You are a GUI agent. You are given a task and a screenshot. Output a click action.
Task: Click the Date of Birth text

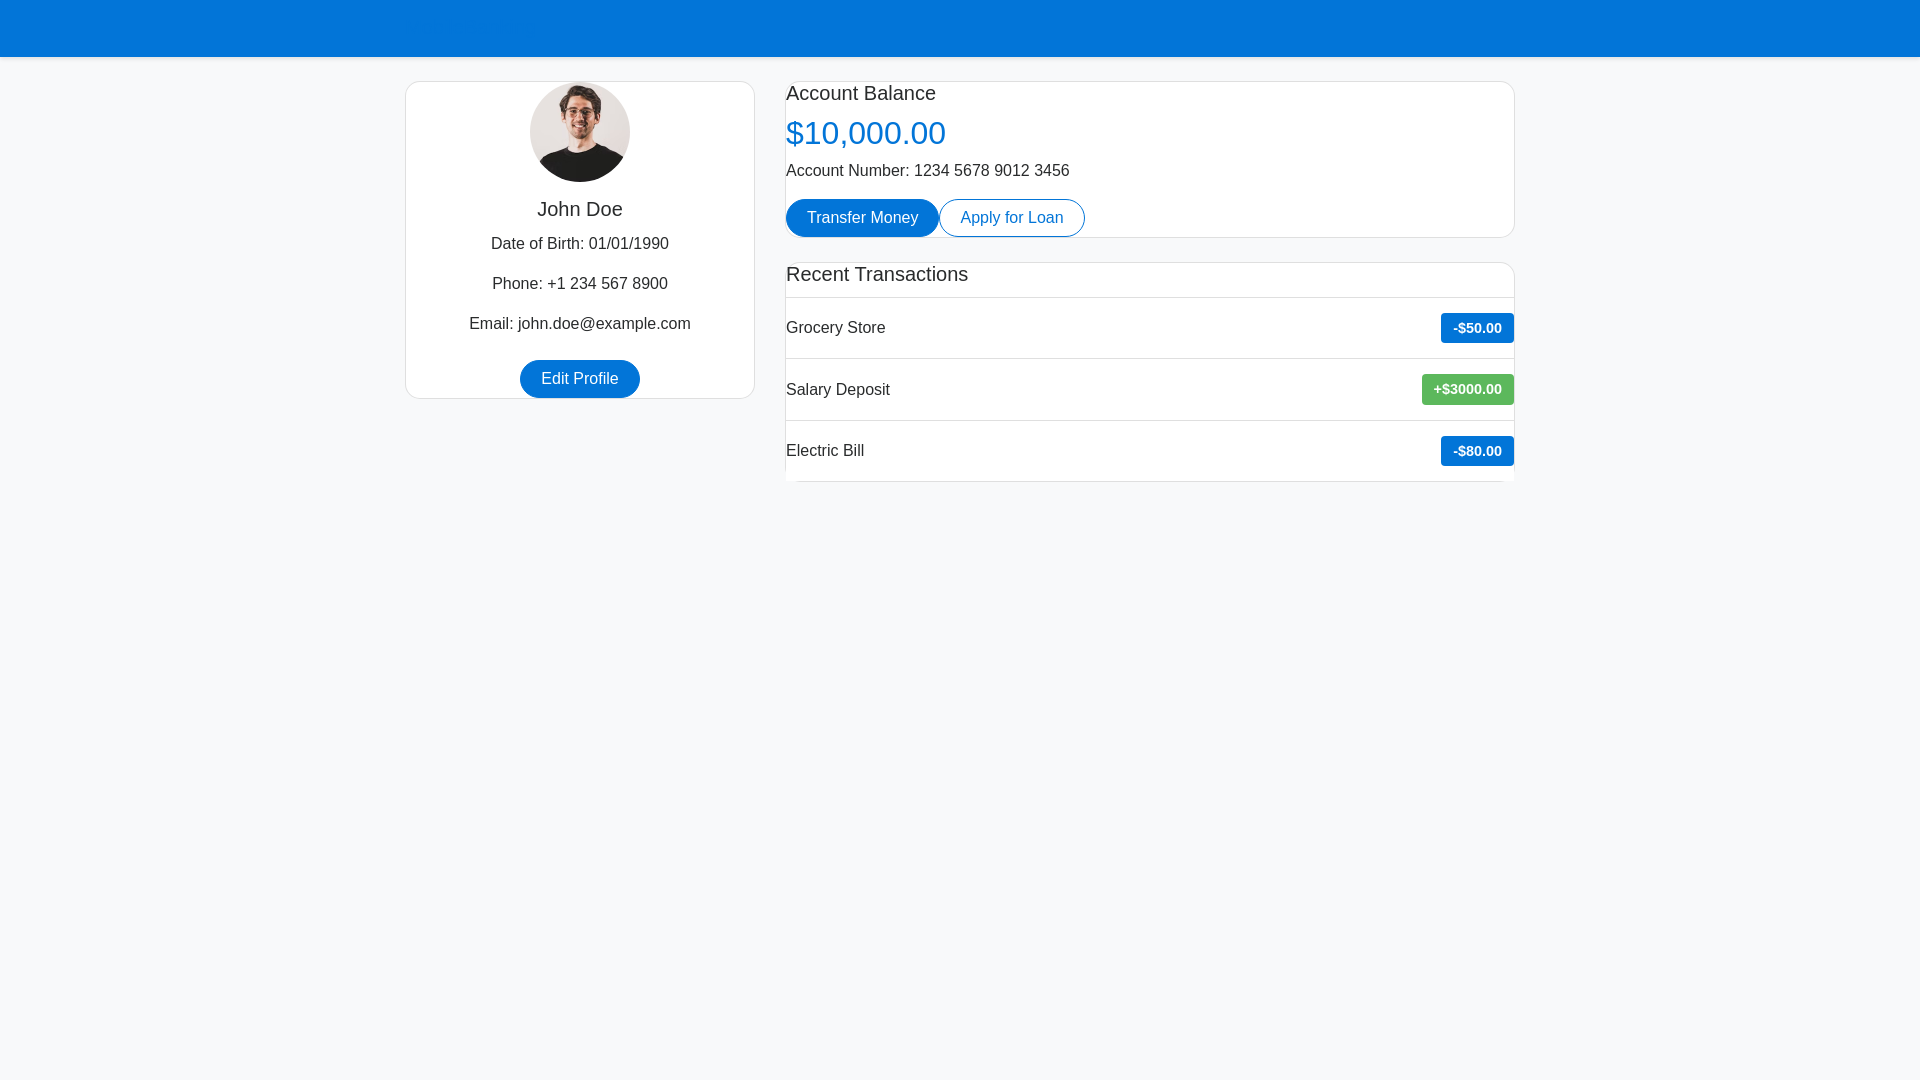[579, 243]
